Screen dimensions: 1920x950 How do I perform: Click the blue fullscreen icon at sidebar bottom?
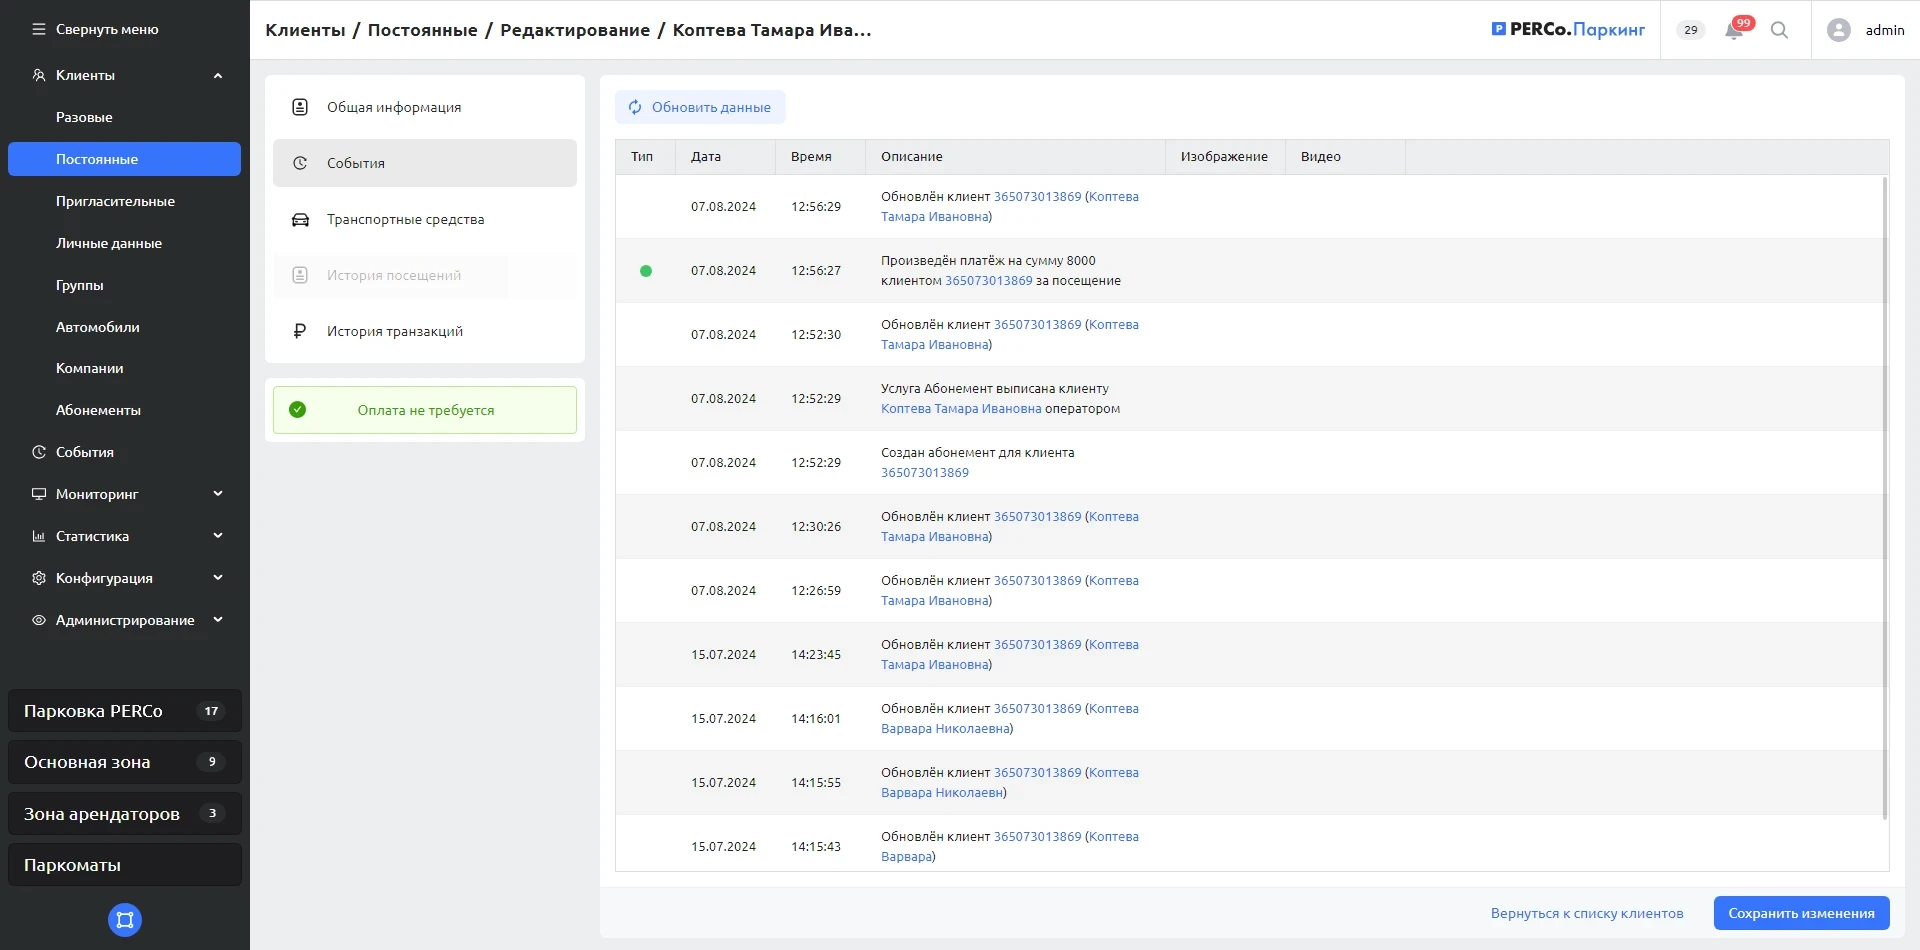125,920
